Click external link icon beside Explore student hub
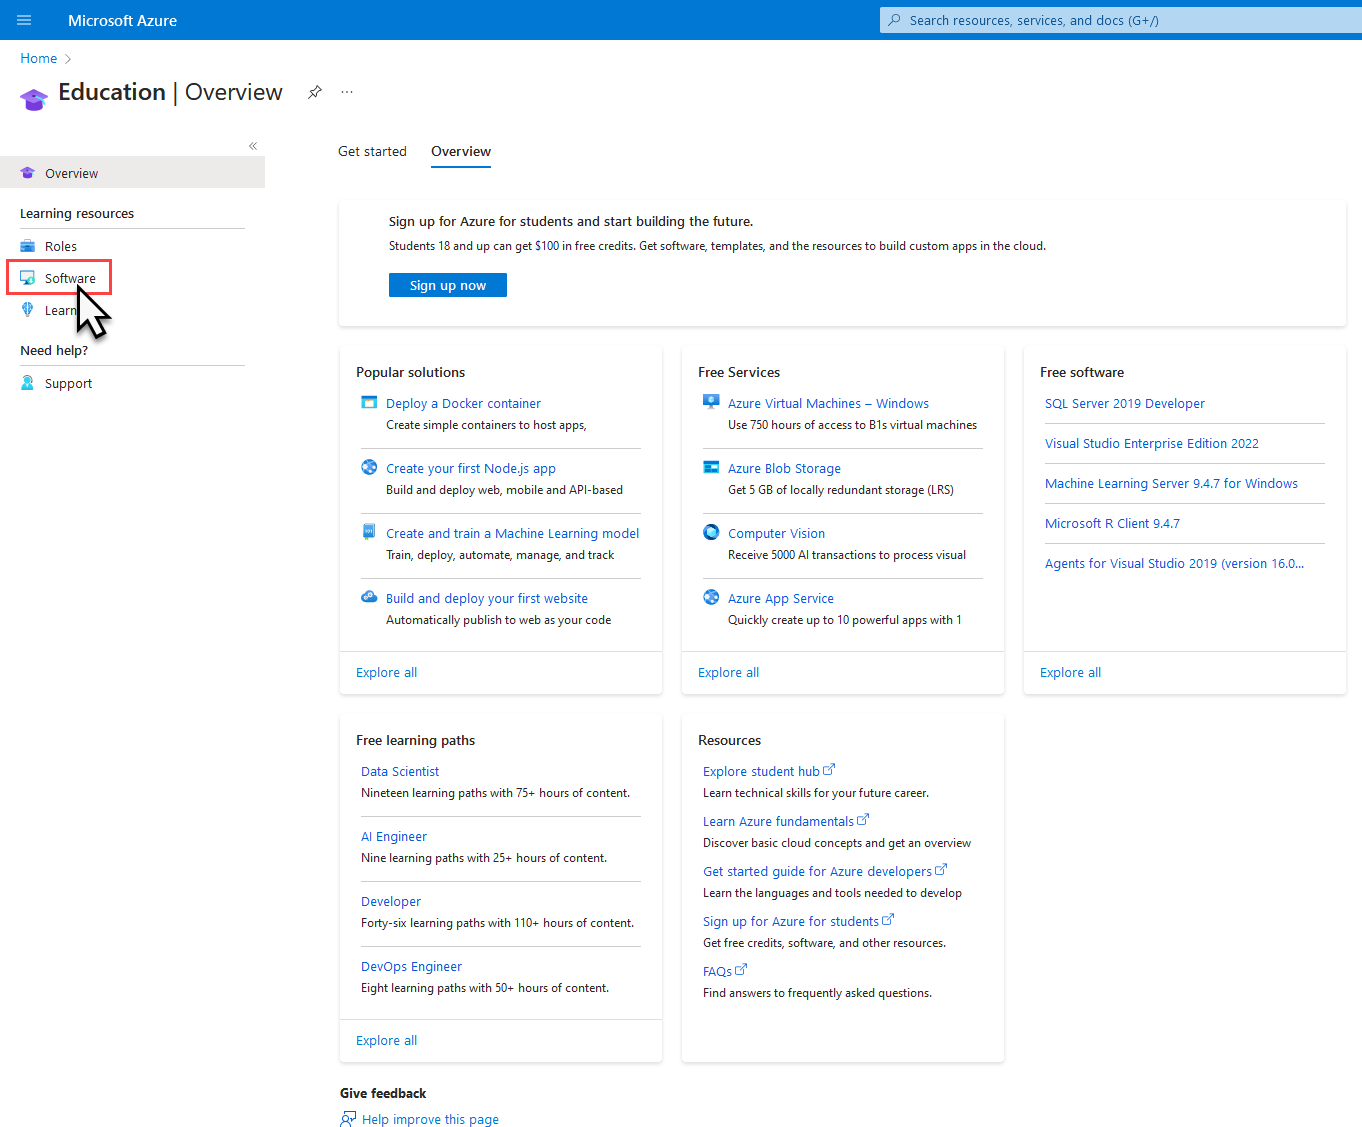1362x1127 pixels. [829, 770]
